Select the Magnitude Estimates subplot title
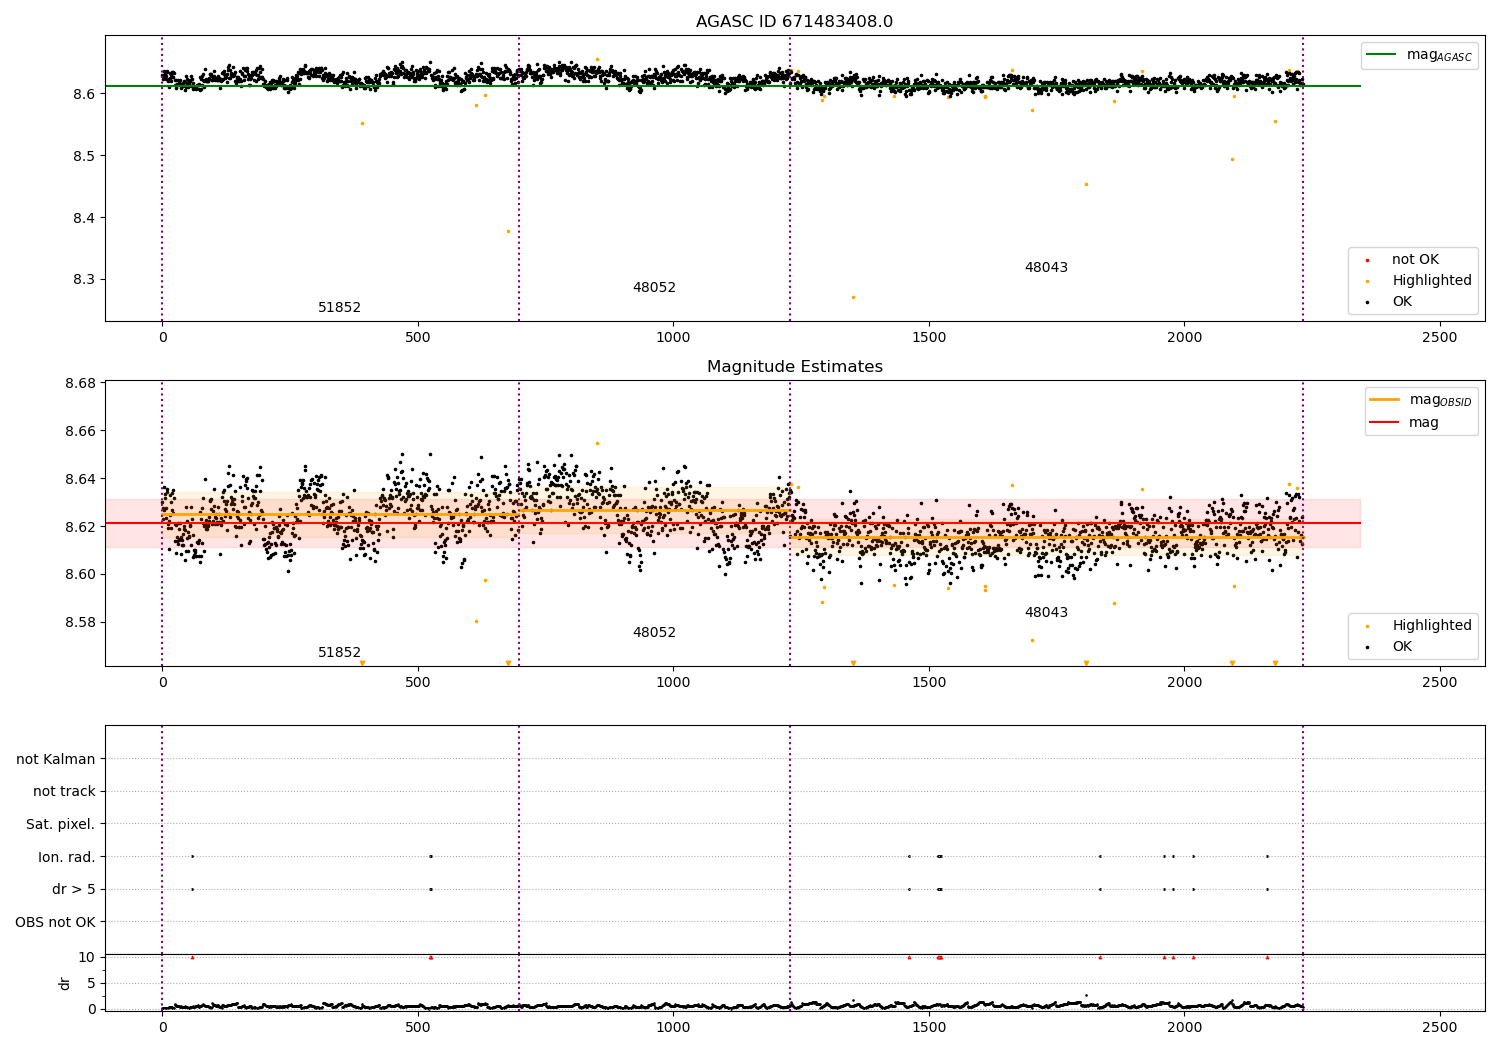 click(794, 367)
